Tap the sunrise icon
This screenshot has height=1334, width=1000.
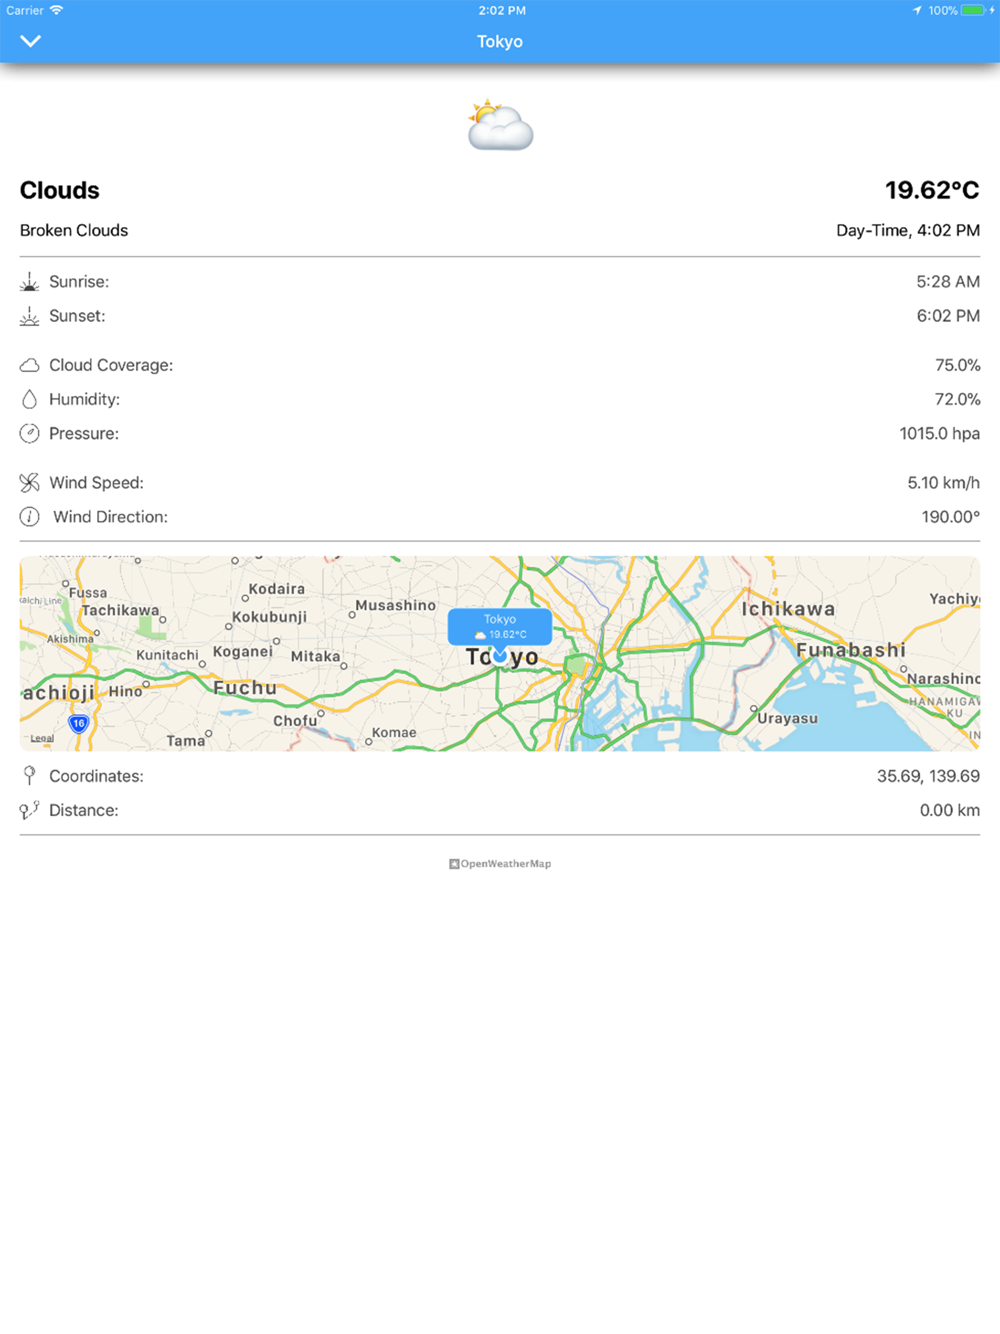(x=29, y=282)
